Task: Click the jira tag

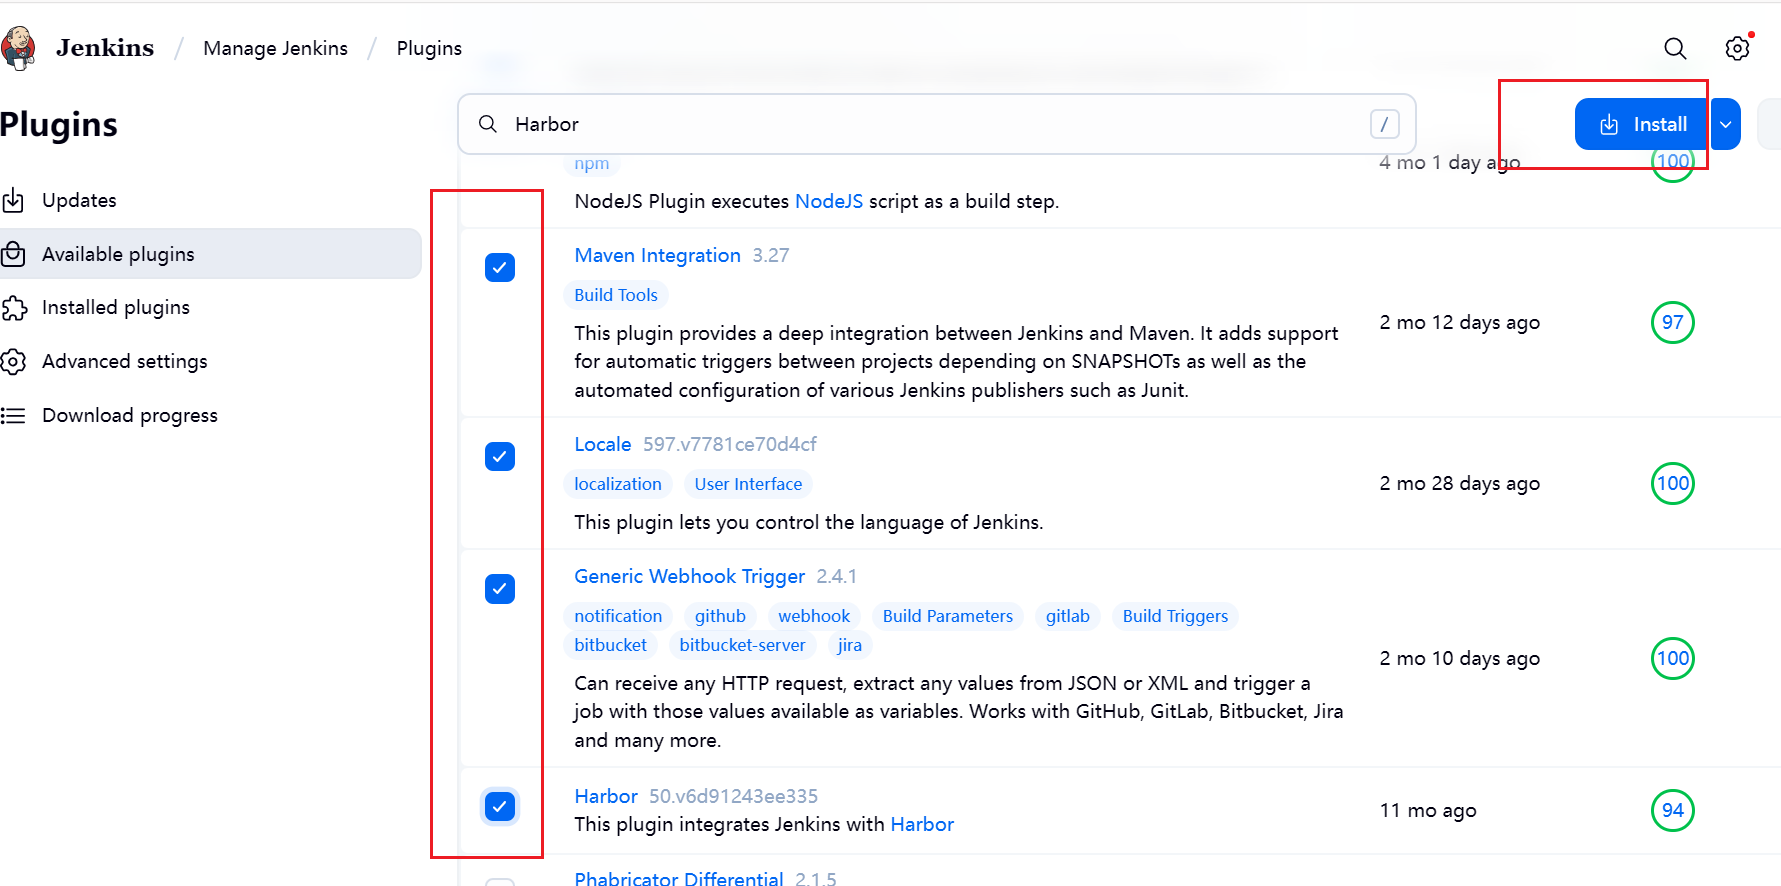Action: 850,645
